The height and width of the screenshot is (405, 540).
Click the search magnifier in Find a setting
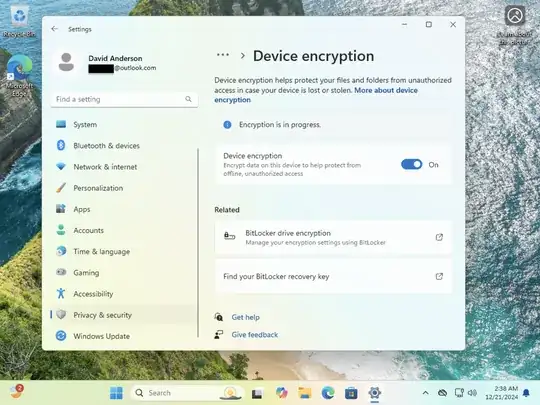coord(188,99)
